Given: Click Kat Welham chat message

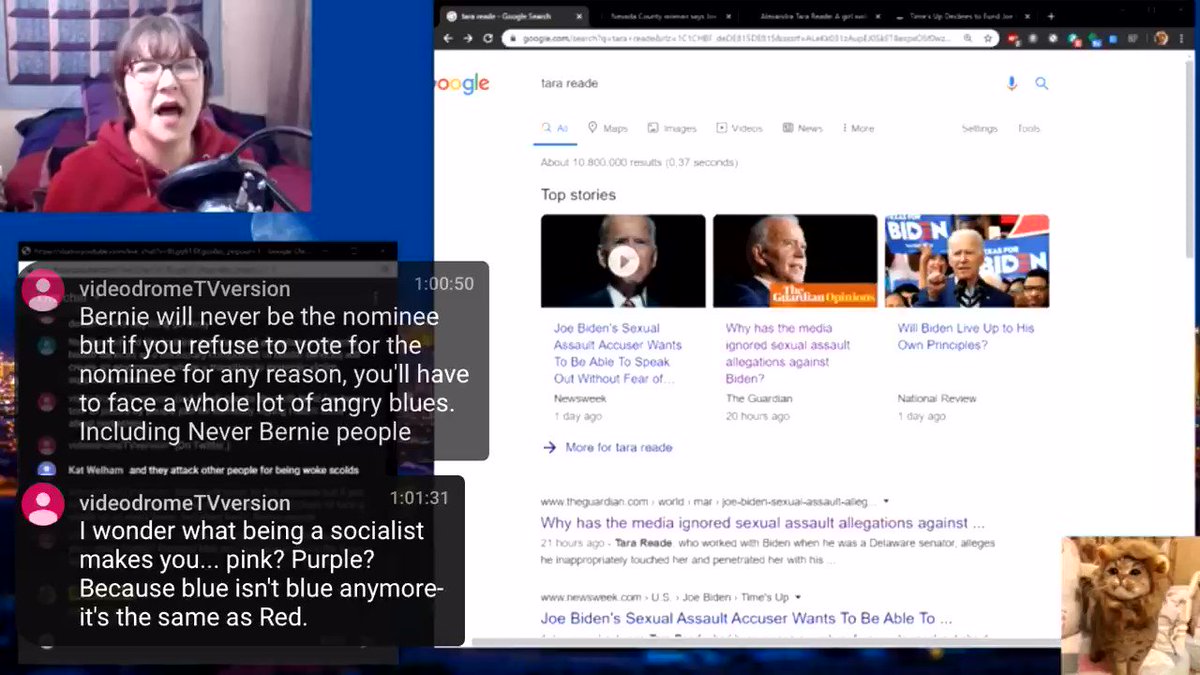Looking at the screenshot, I should pos(213,470).
